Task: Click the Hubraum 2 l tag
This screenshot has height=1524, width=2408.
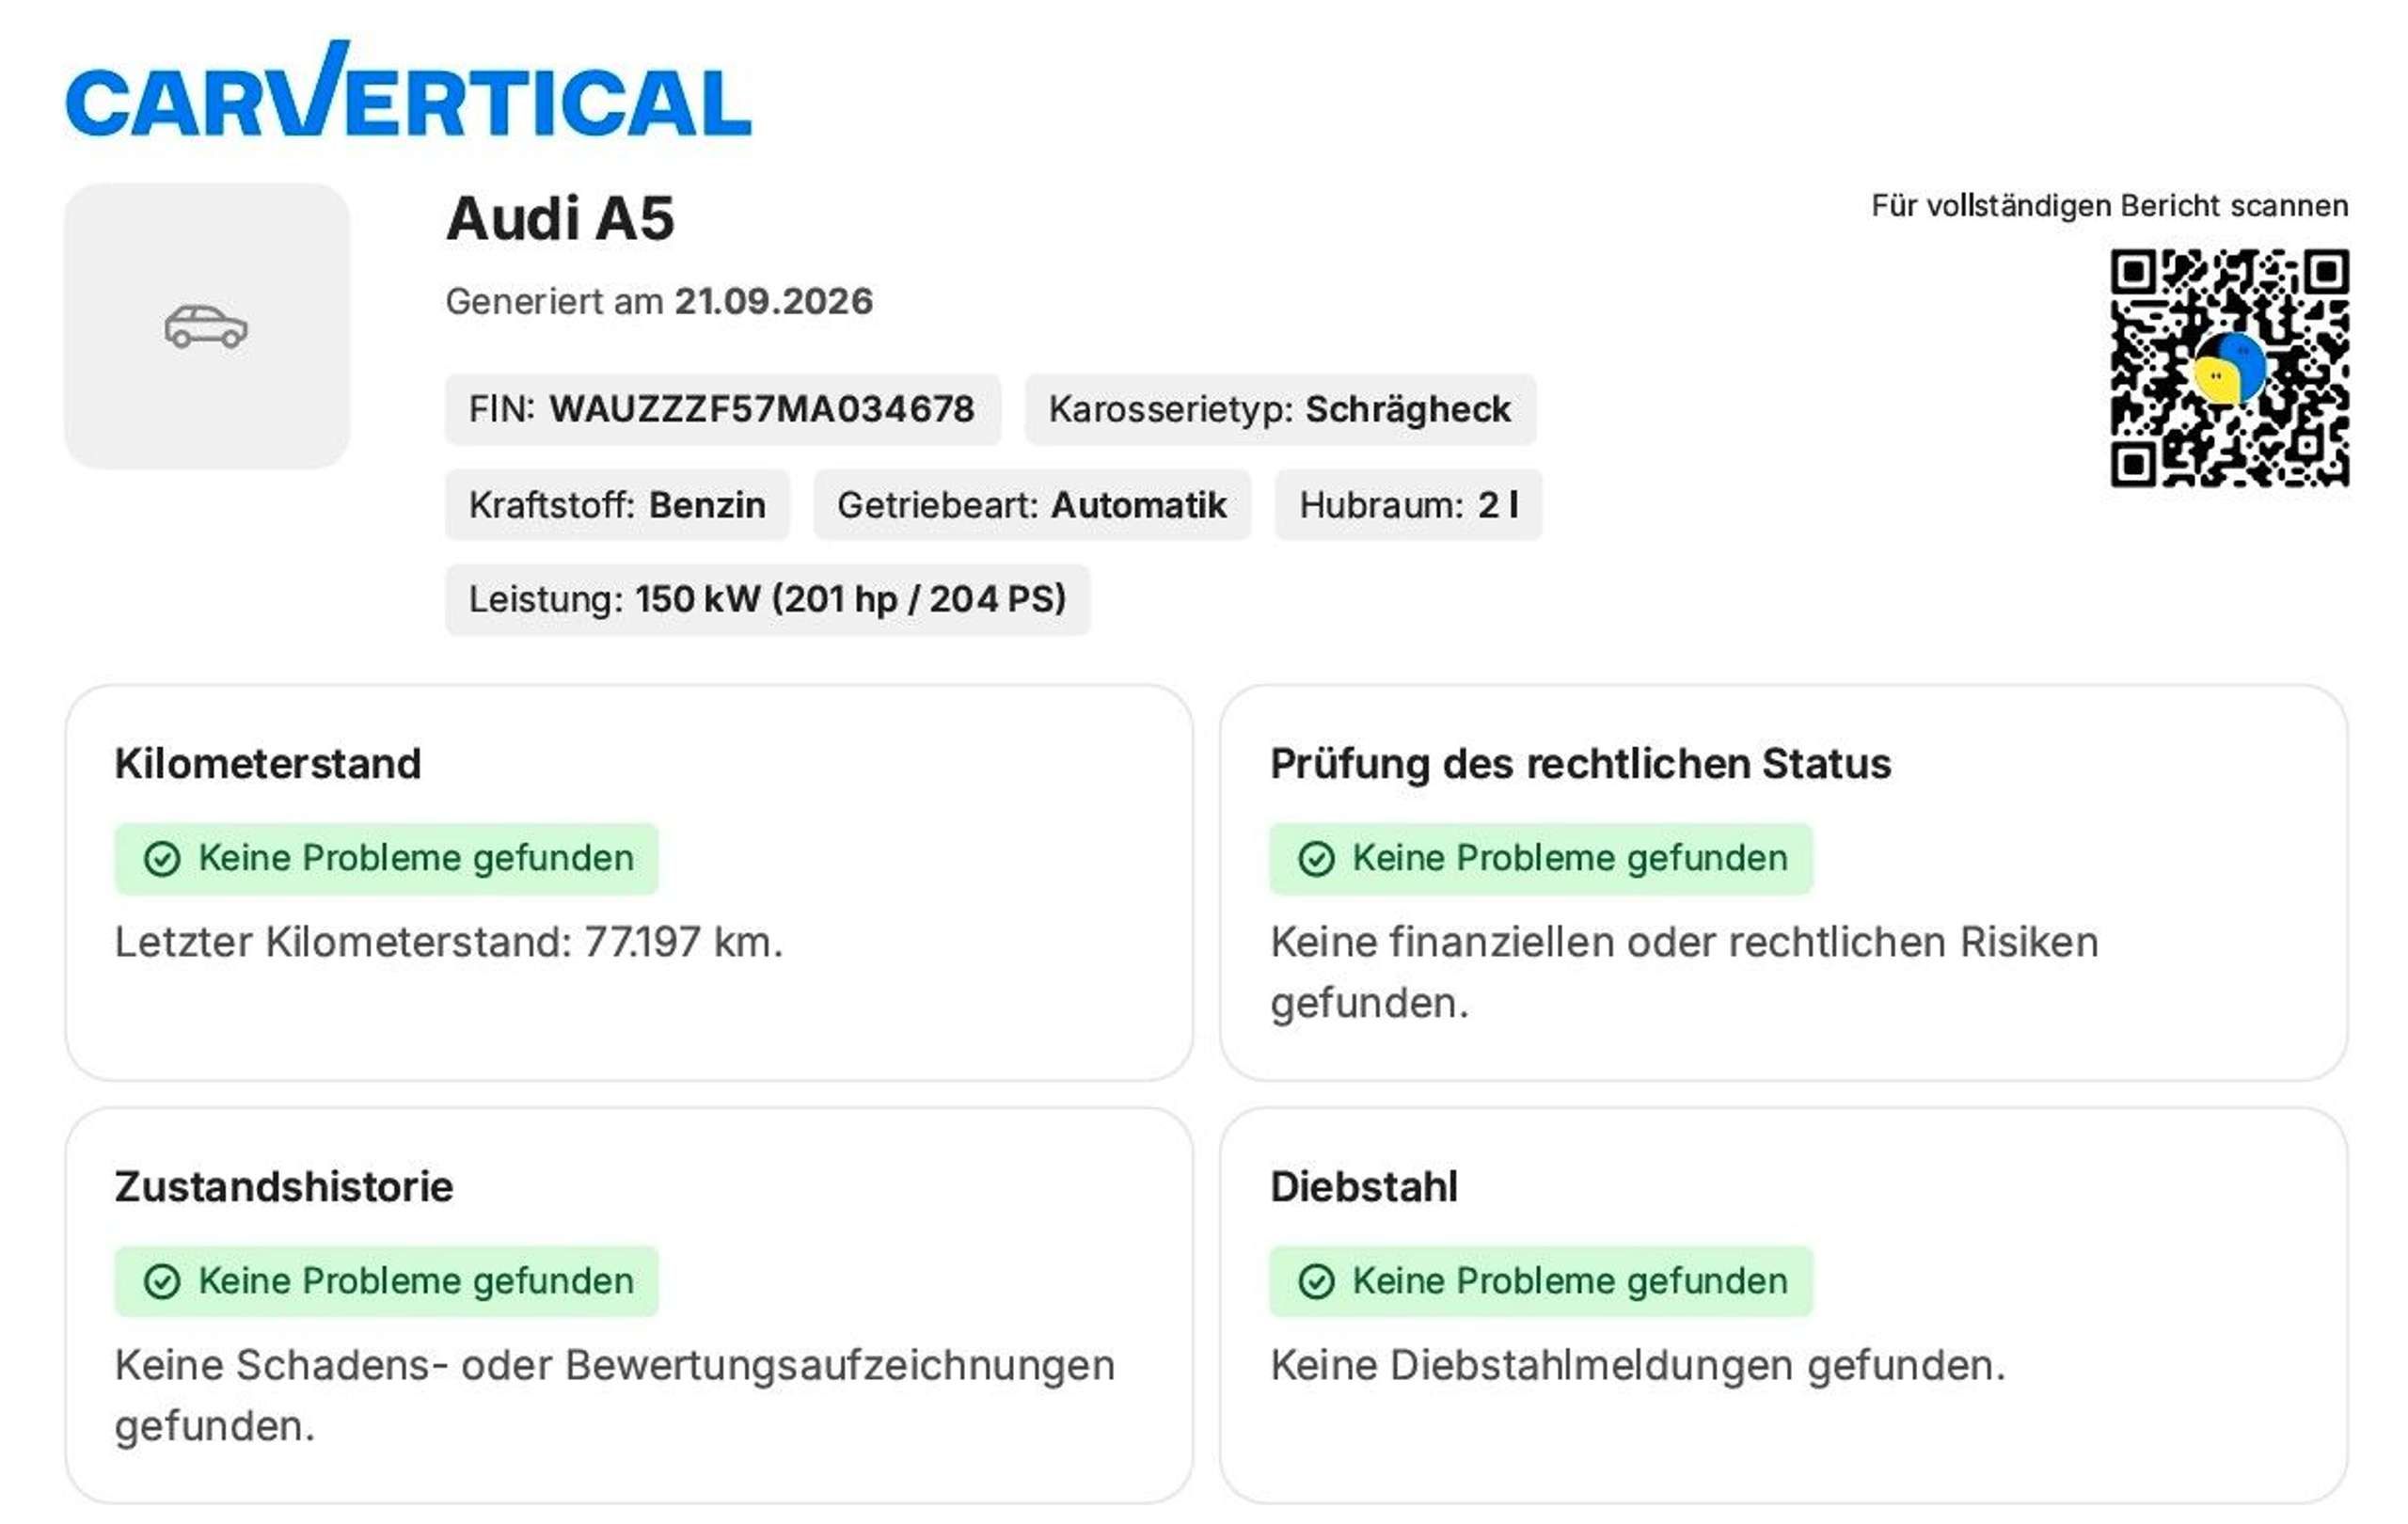Action: pyautogui.click(x=1408, y=505)
